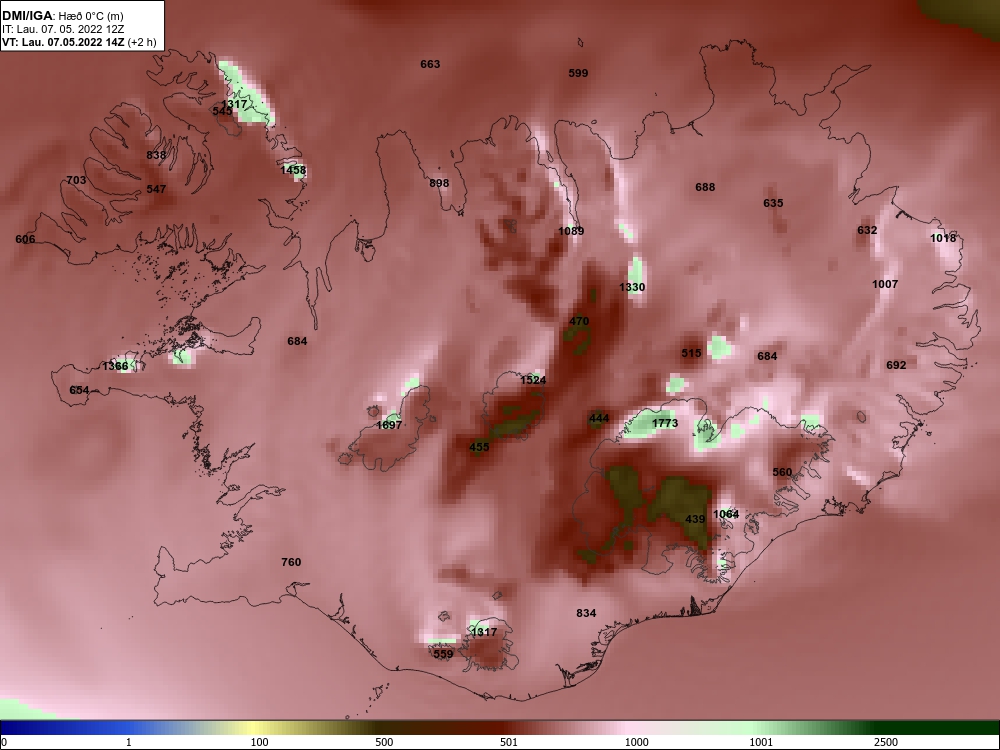Viewport: 1000px width, 750px height.
Task: Click the 606 height label
Action: tap(25, 239)
